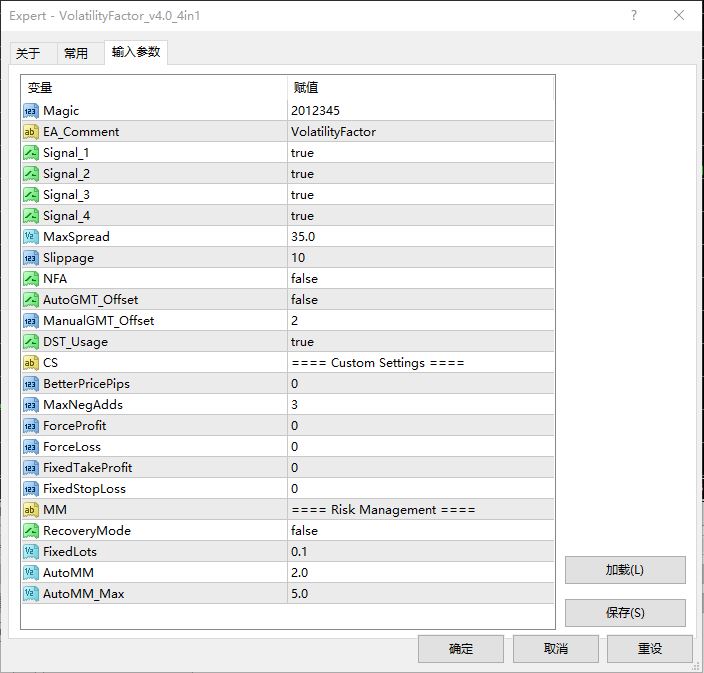Click the integer icon beside Slippage
Image resolution: width=704 pixels, height=673 pixels.
[31, 258]
